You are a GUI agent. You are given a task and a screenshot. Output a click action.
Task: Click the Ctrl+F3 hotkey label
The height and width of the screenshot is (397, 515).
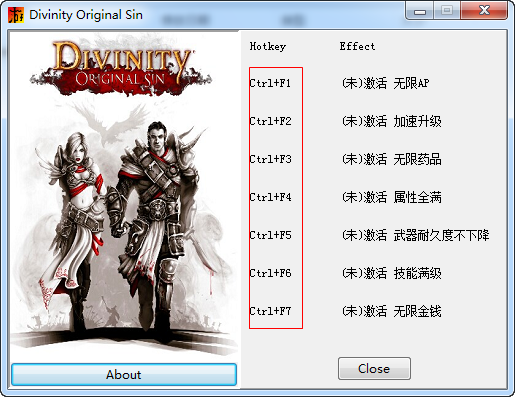(270, 159)
